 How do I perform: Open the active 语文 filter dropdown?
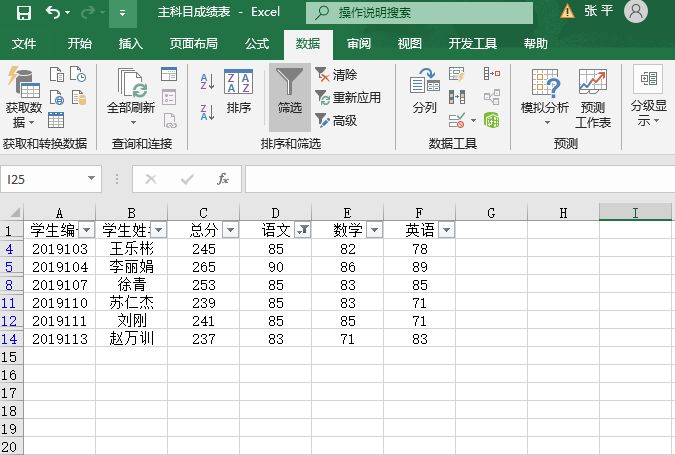point(303,230)
